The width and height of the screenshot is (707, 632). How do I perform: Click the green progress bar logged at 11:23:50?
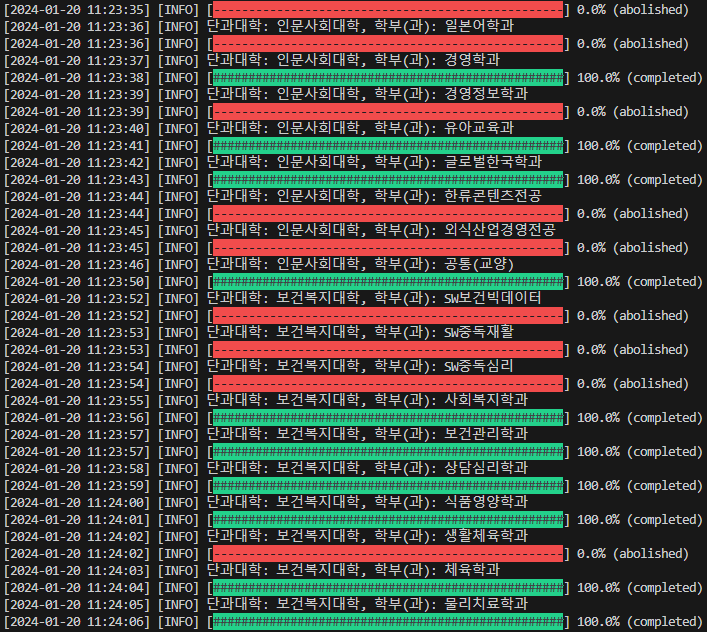pos(388,282)
